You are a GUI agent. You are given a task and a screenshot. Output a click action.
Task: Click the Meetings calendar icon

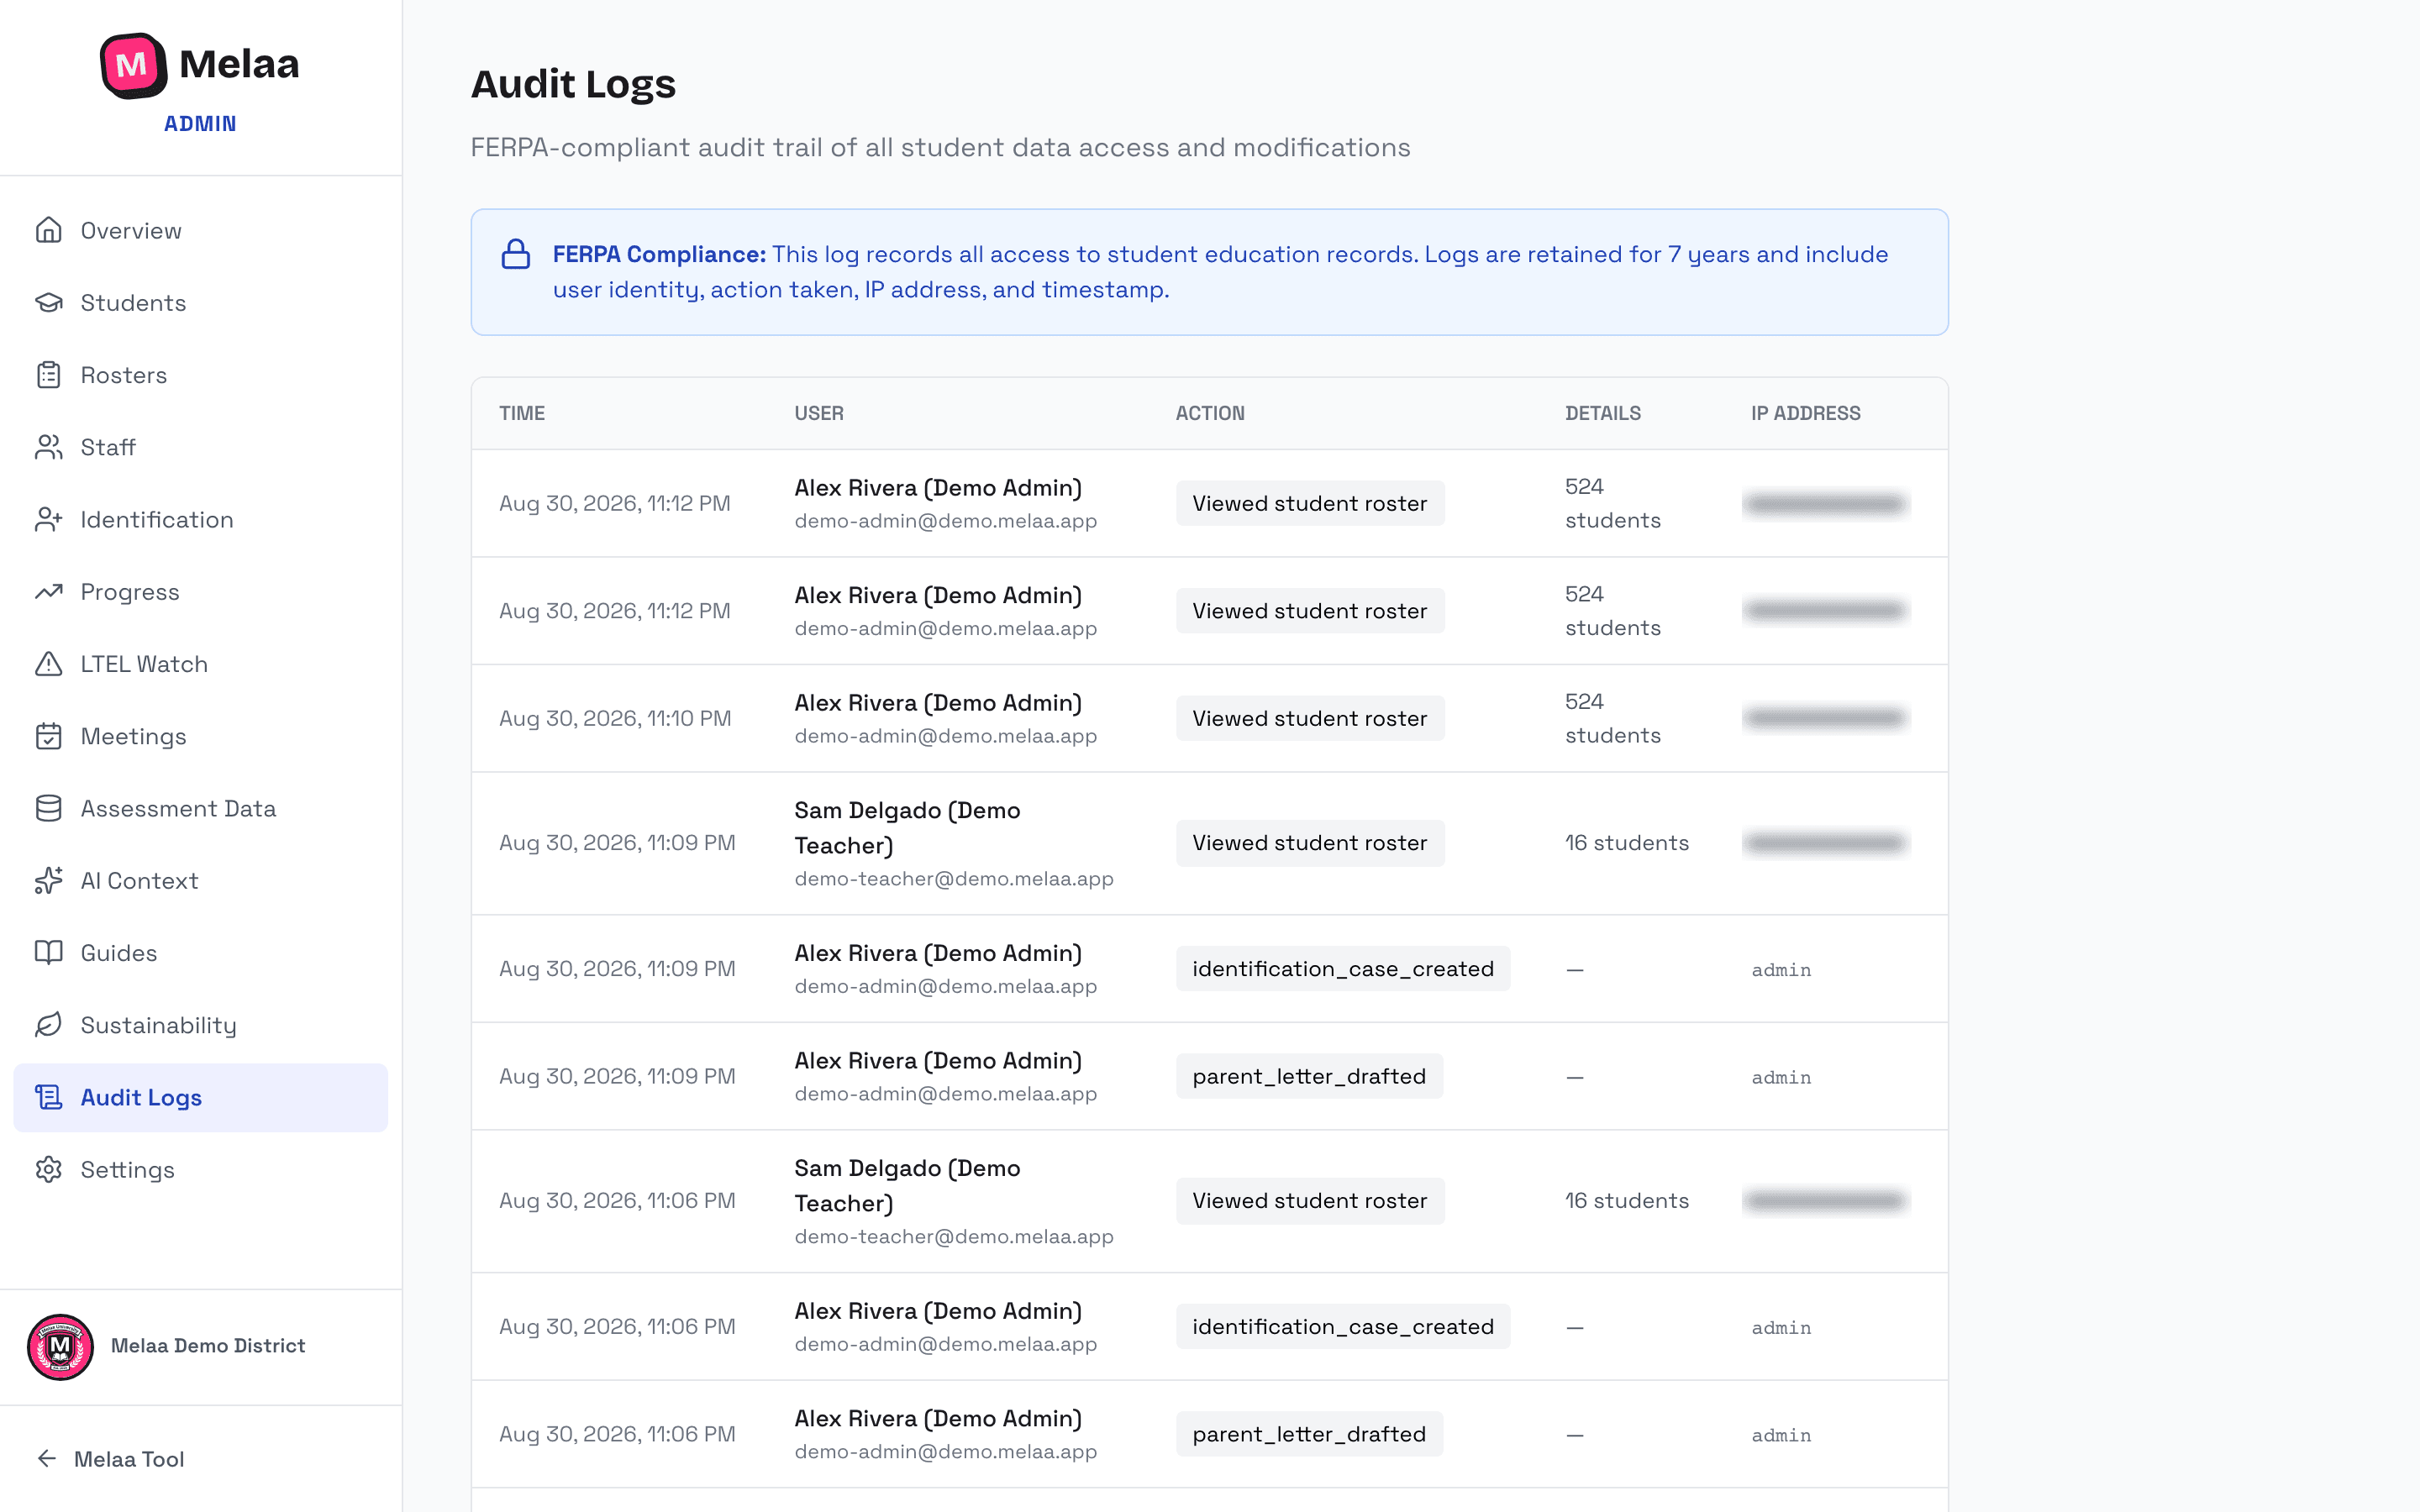pos(48,736)
